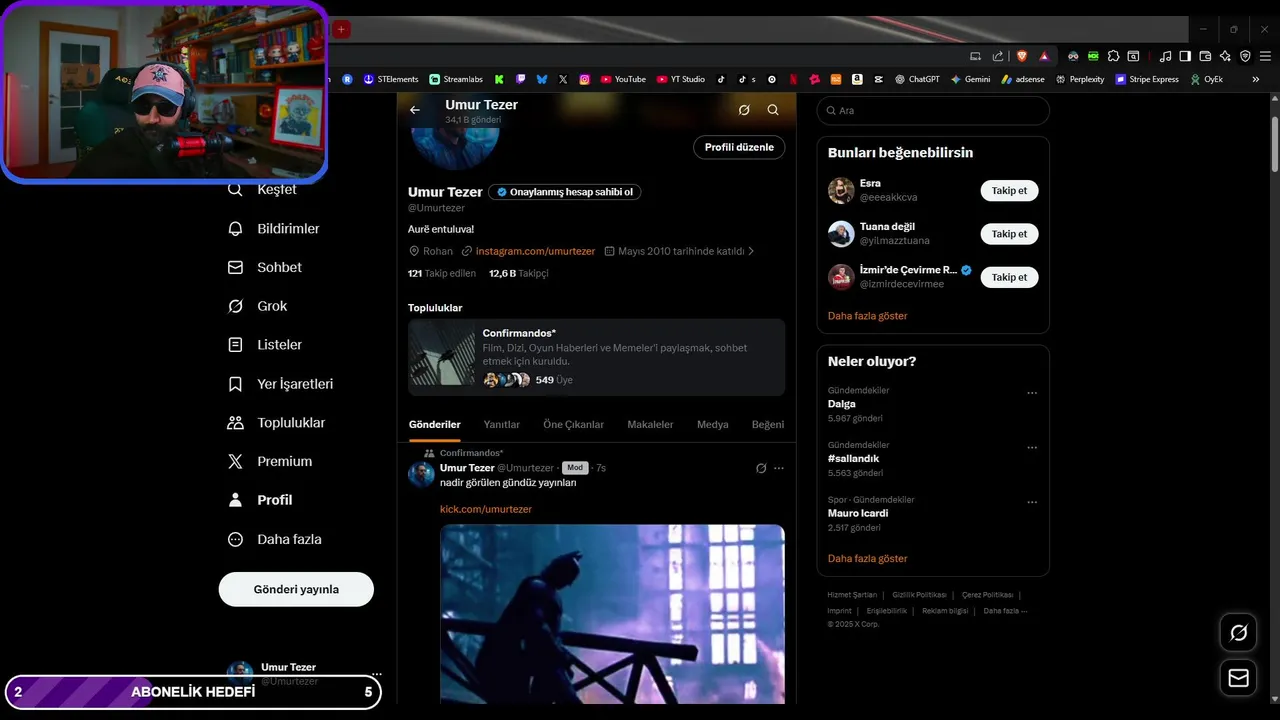Image resolution: width=1280 pixels, height=720 pixels.
Task: Open the Kick bookmark icon
Action: (499, 79)
